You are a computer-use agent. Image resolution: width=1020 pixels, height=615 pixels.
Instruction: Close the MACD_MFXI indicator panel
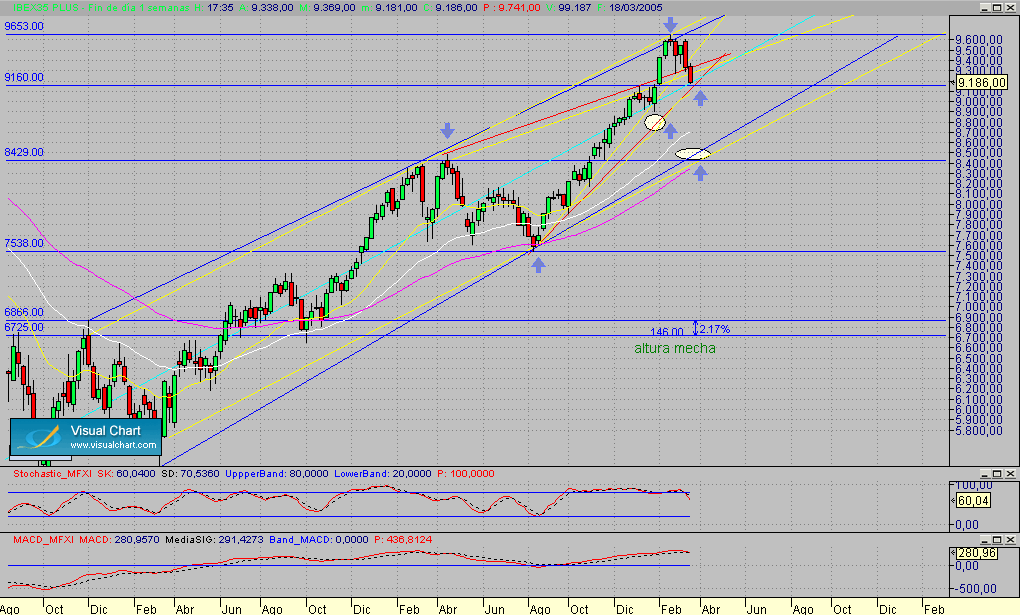(1010, 540)
